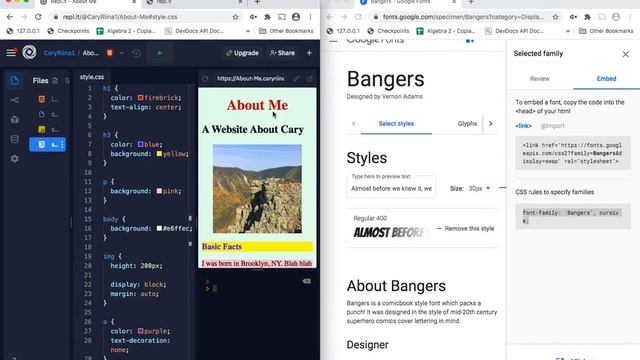Open Algebra 2 bookmark in left Chrome
This screenshot has height=360, width=640.
tap(126, 31)
